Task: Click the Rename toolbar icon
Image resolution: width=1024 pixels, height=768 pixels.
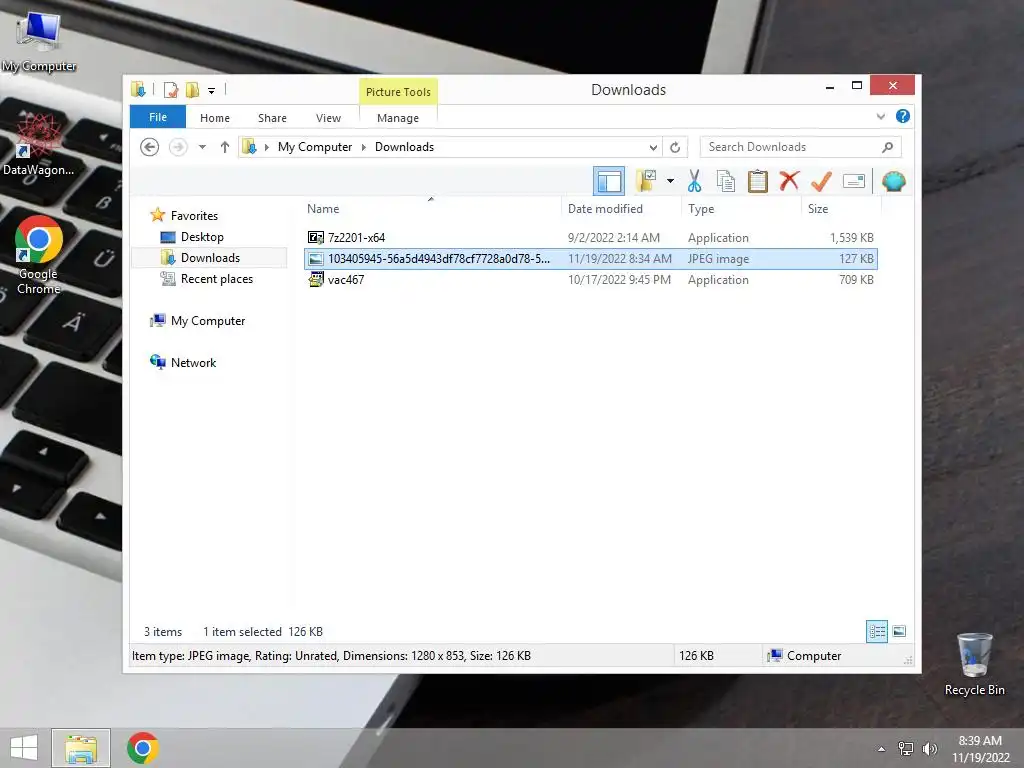Action: 854,181
